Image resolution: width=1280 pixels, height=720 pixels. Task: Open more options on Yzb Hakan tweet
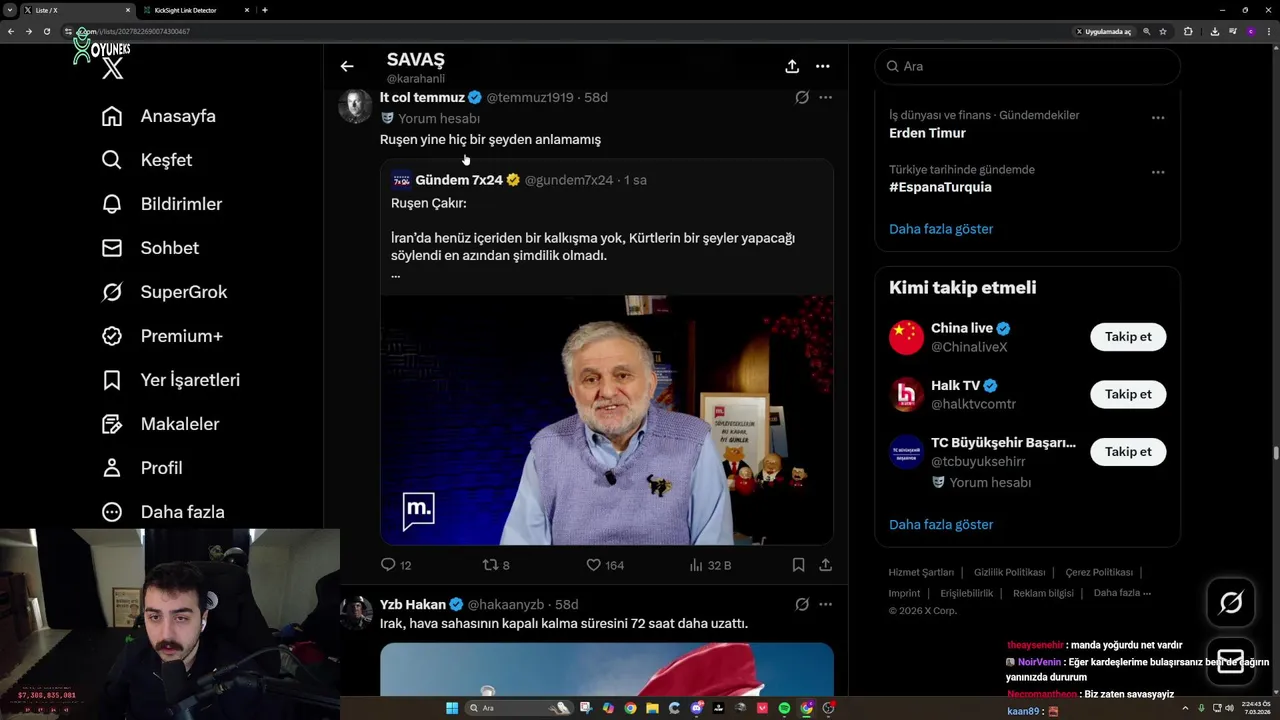(x=825, y=604)
